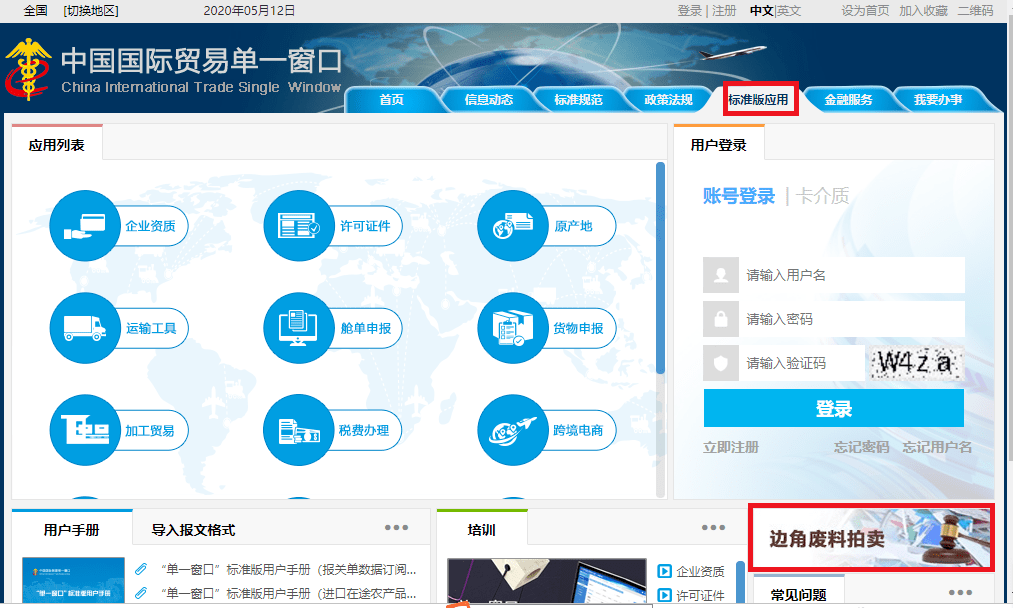Click the 忘记密码 link
1013x608 pixels.
click(861, 447)
